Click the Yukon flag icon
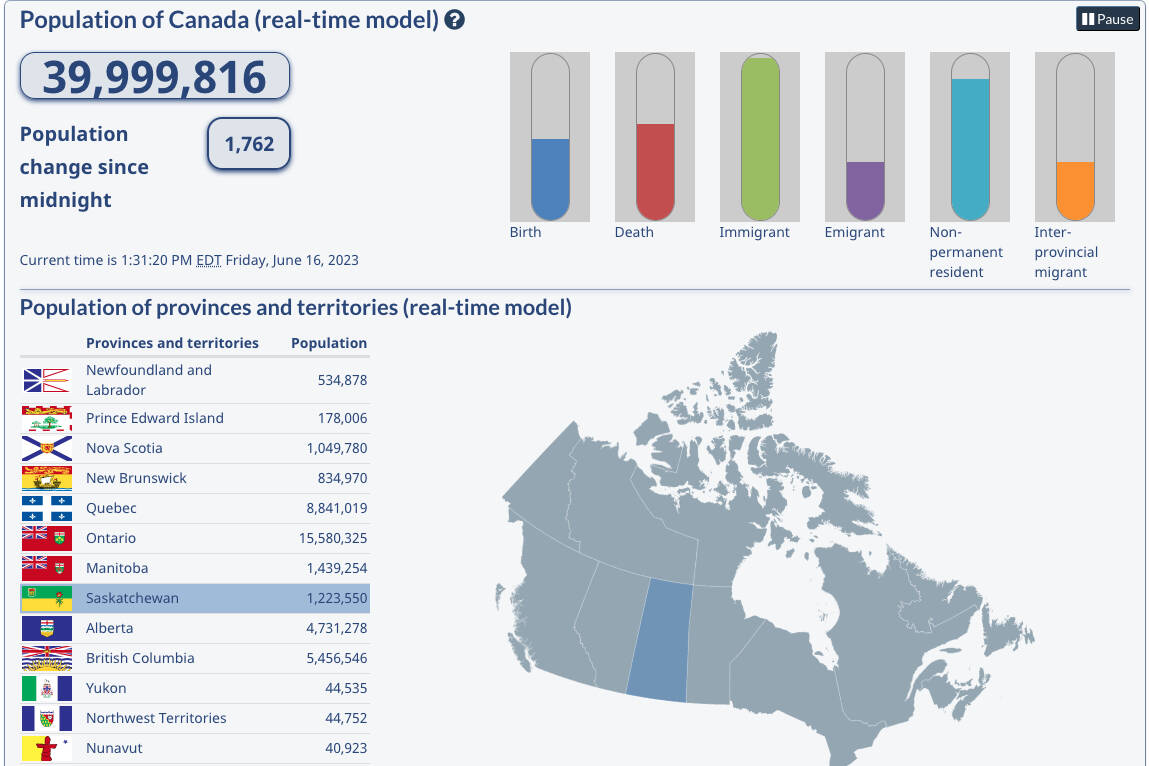 point(46,688)
